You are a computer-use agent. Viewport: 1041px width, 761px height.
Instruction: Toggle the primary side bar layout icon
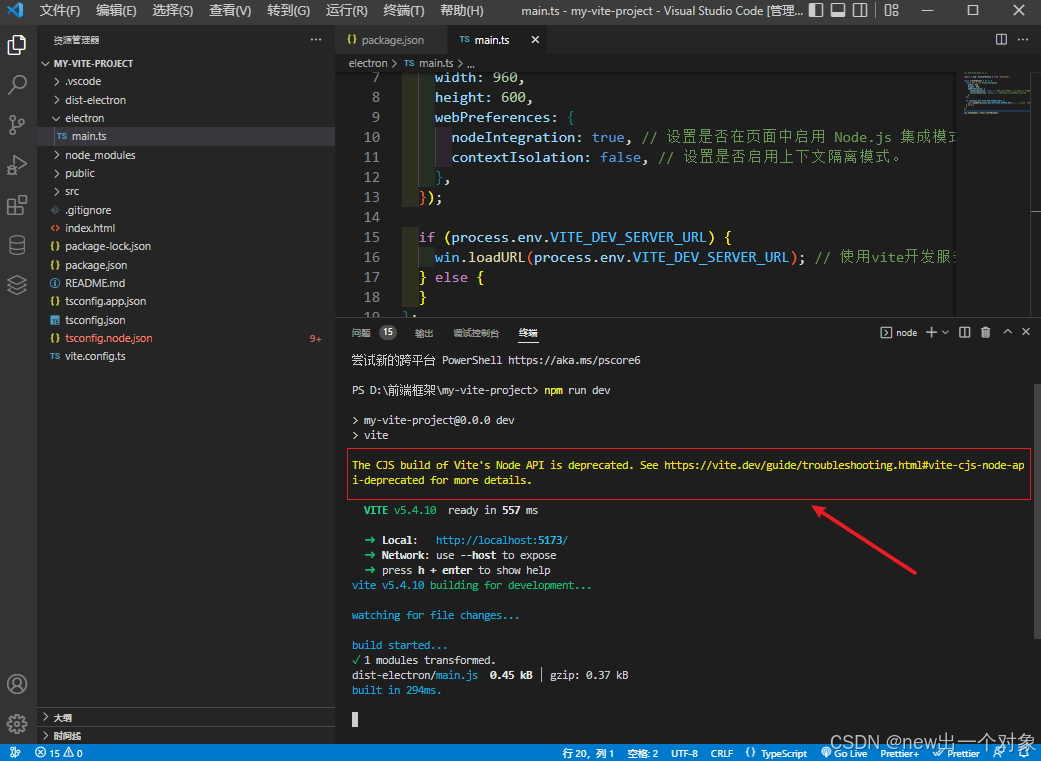pyautogui.click(x=816, y=10)
